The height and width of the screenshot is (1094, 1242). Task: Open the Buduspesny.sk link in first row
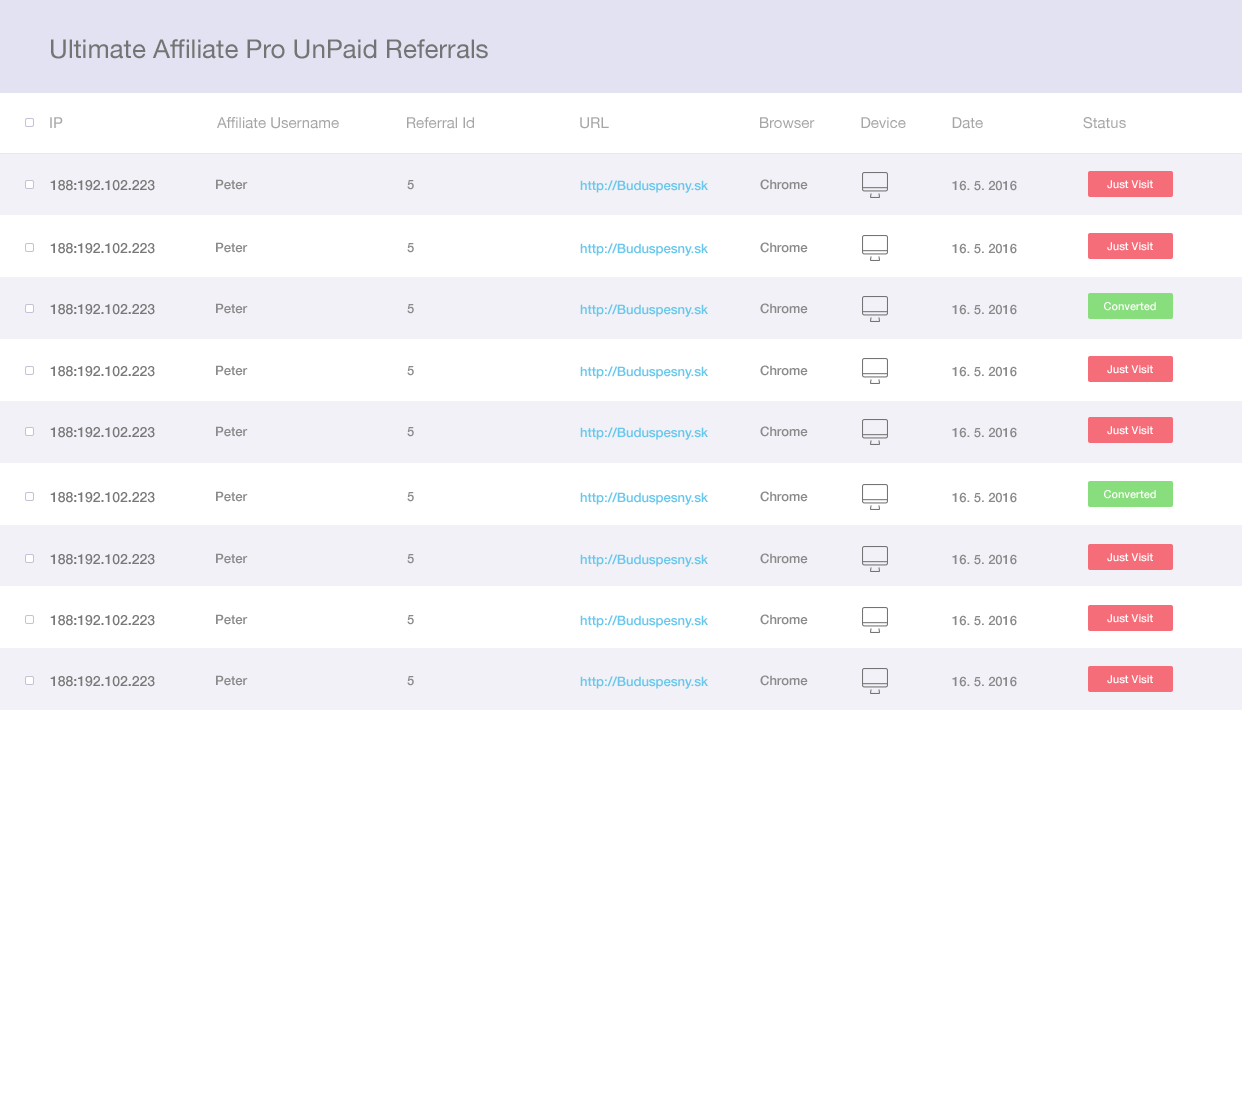pos(644,185)
